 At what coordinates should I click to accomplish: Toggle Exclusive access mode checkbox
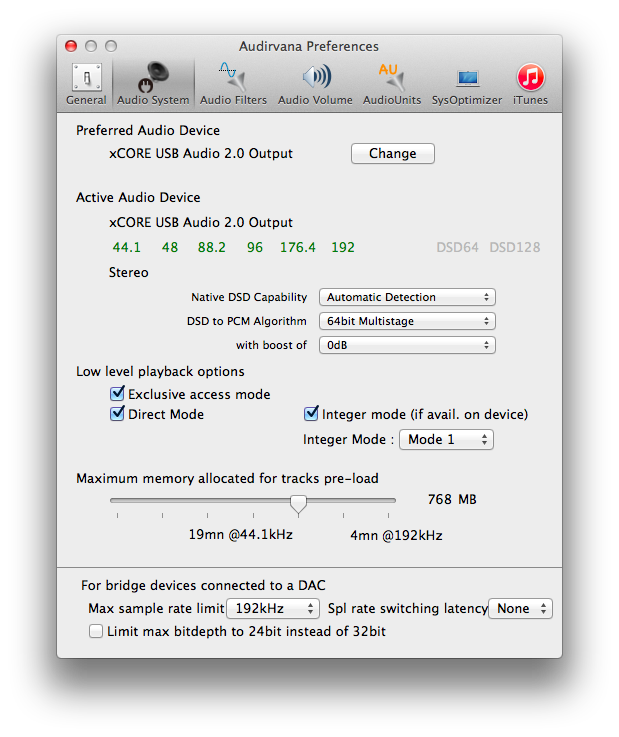[x=117, y=393]
